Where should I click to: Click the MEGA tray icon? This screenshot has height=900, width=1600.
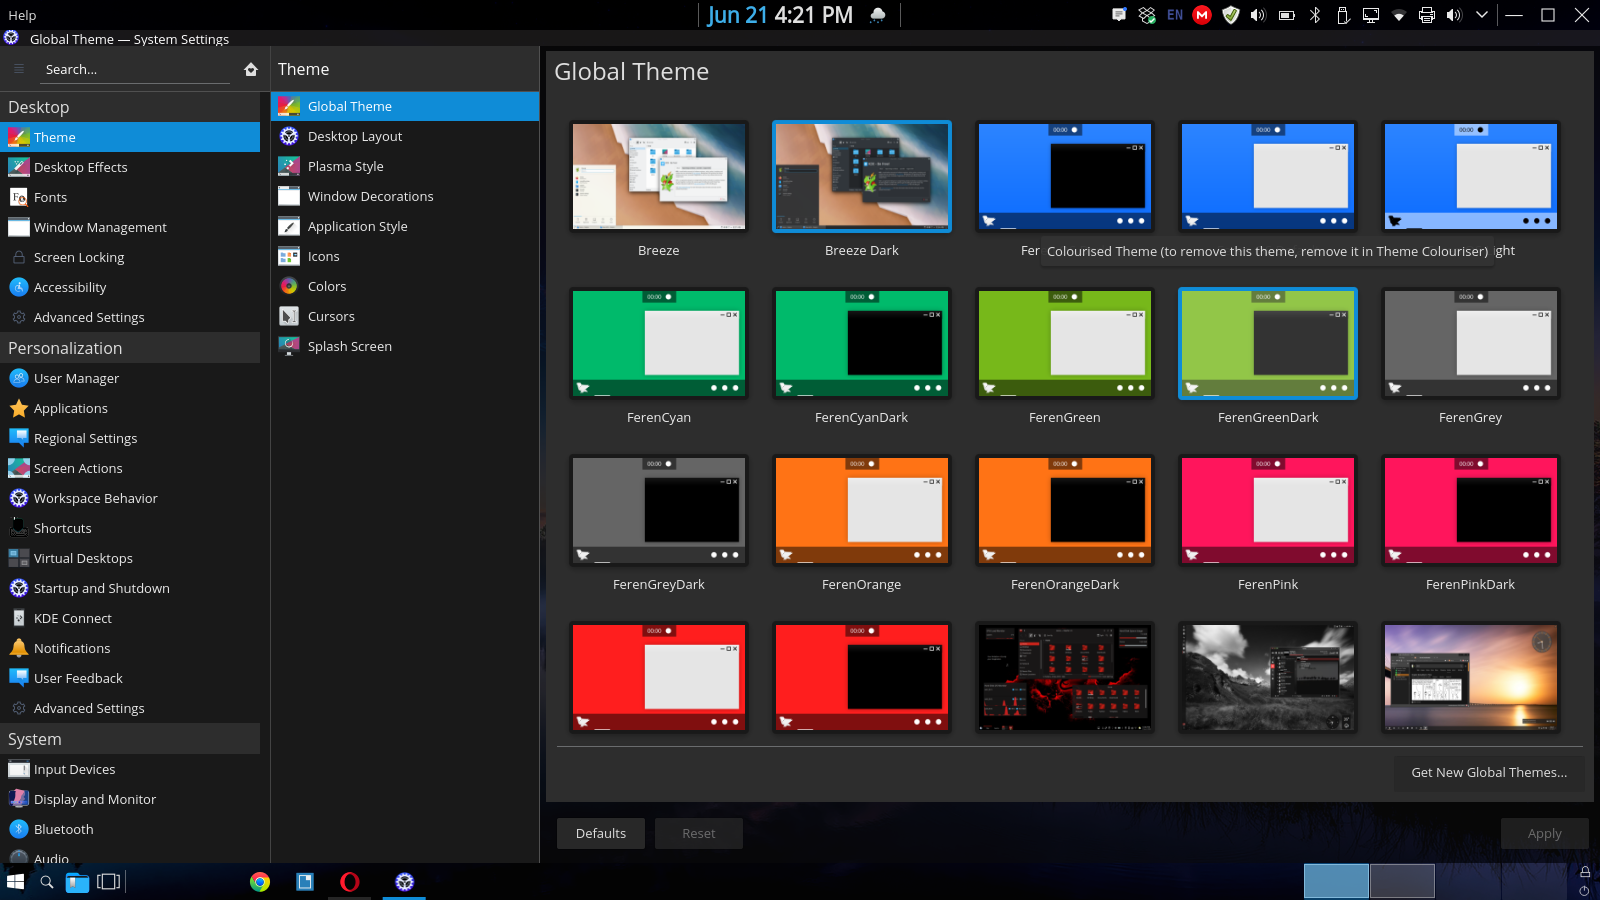click(x=1202, y=15)
